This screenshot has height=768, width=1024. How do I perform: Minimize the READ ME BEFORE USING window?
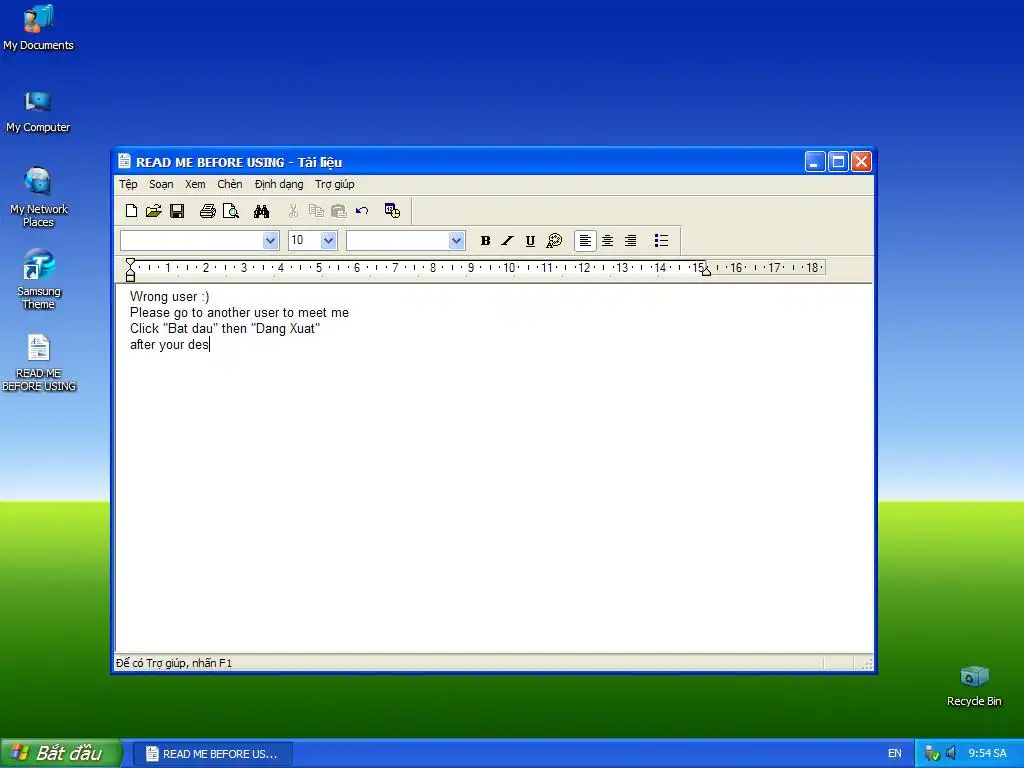(815, 161)
